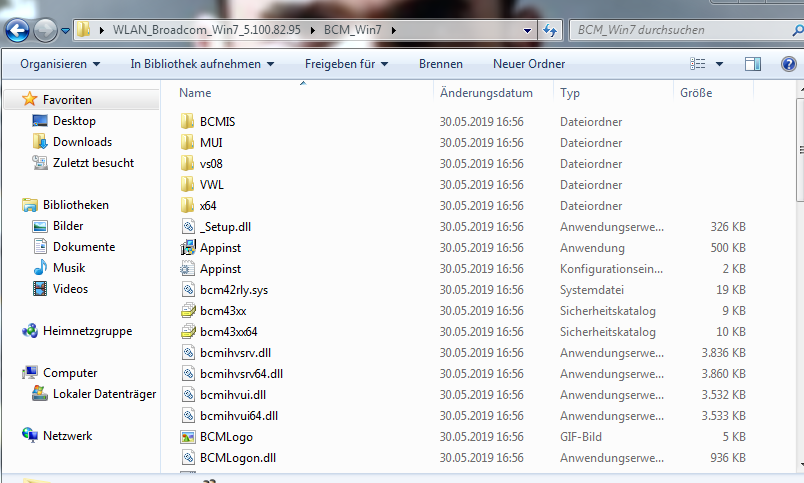This screenshot has width=804, height=483.
Task: Refresh the folder view
Action: click(x=550, y=31)
